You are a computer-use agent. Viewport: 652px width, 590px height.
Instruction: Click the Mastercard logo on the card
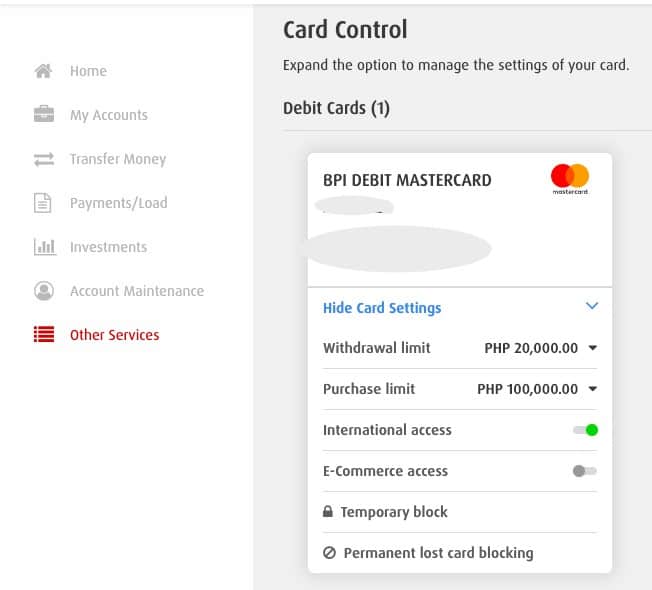[570, 179]
